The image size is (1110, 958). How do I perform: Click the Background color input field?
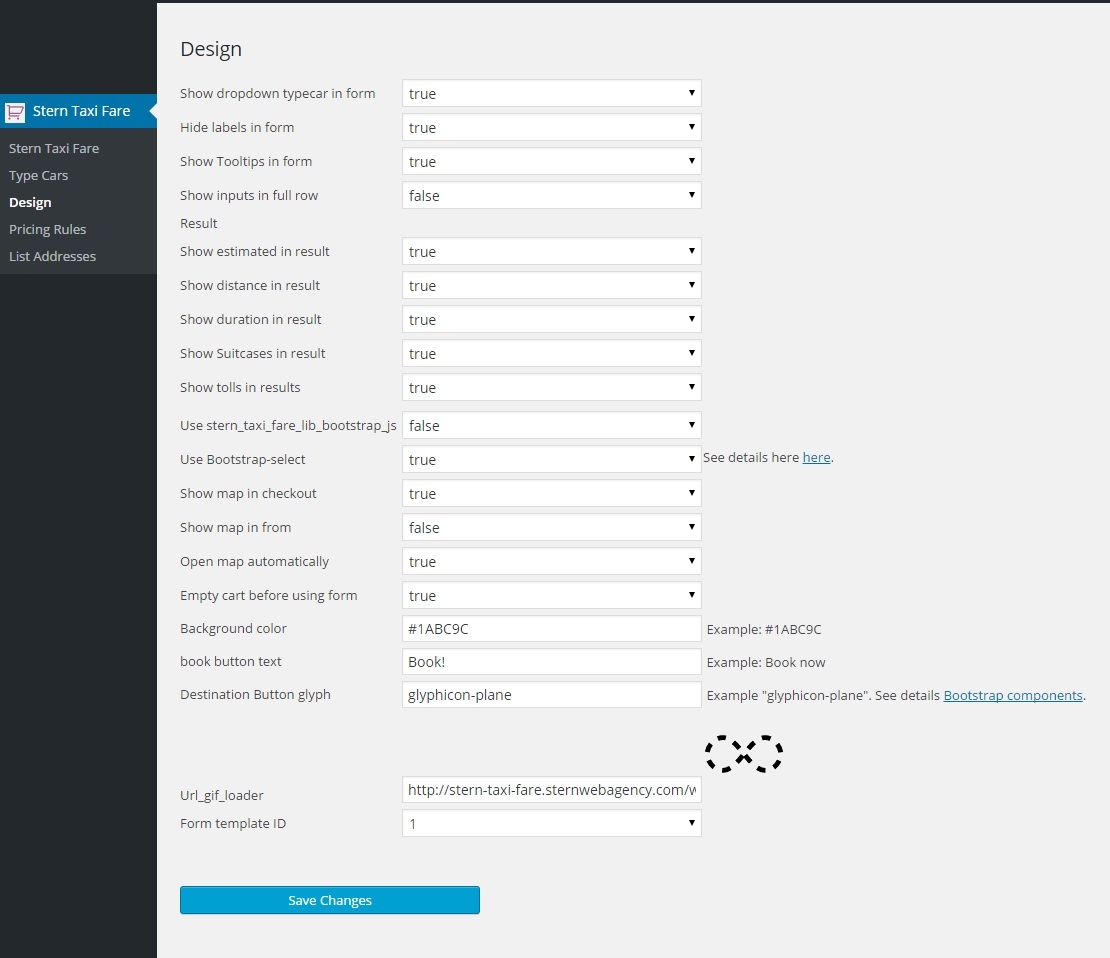(x=551, y=629)
